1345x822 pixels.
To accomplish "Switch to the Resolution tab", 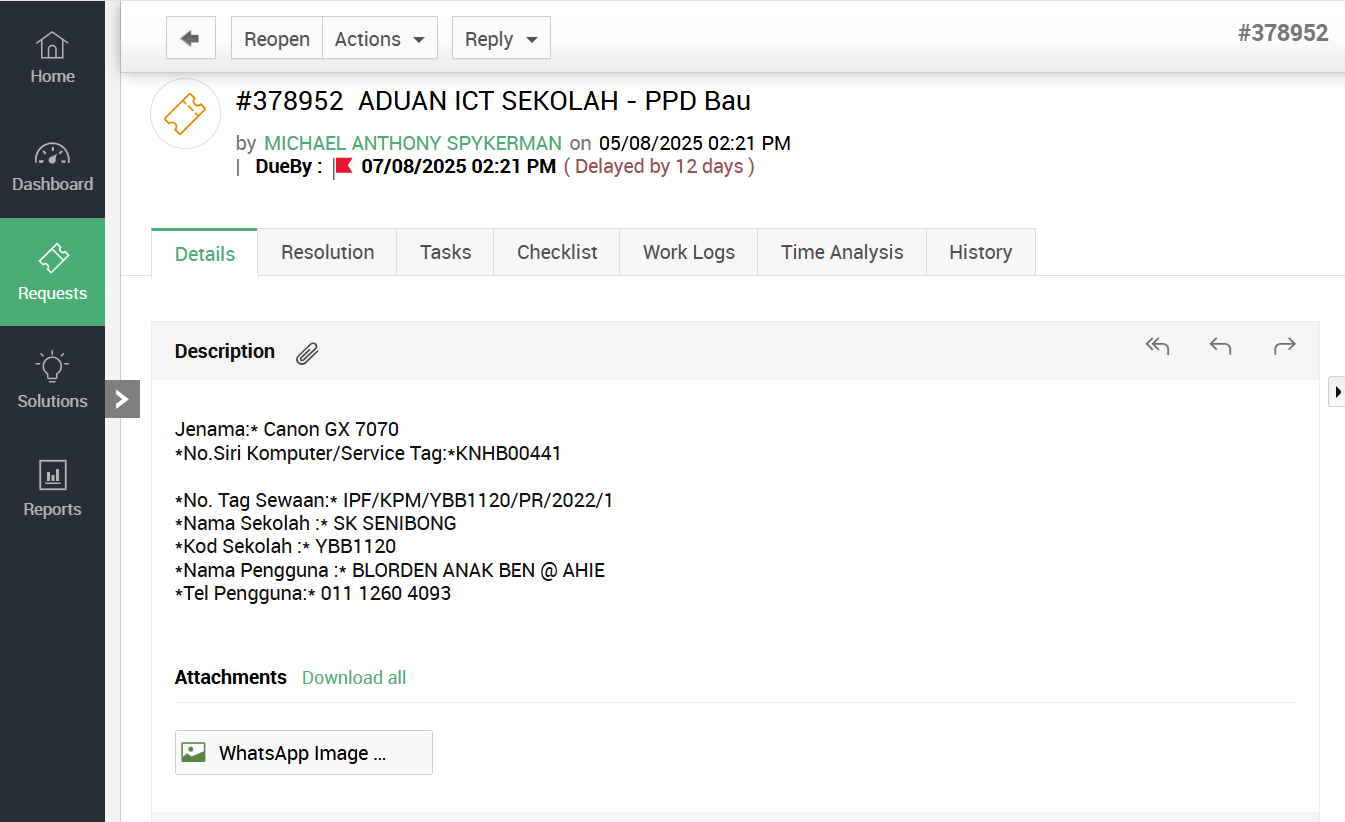I will point(327,252).
